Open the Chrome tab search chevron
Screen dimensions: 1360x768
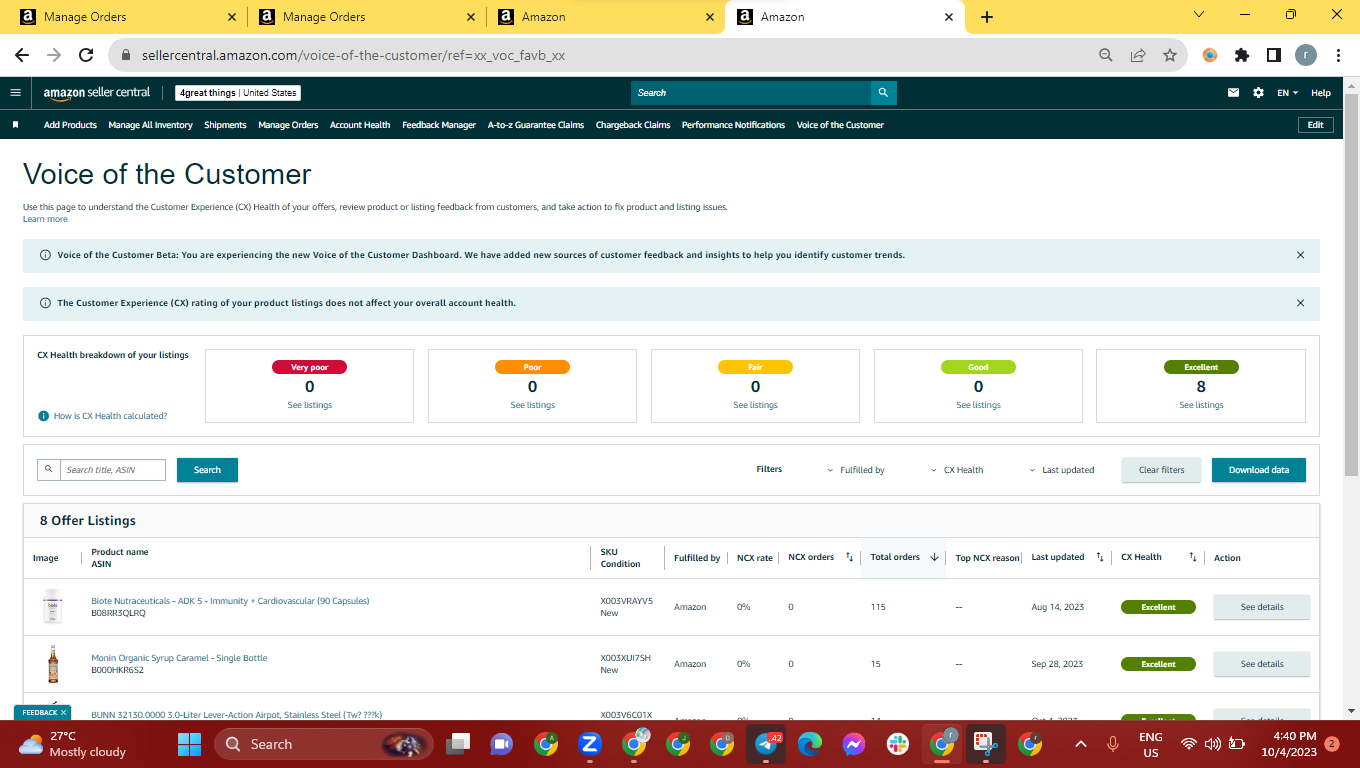(1199, 15)
